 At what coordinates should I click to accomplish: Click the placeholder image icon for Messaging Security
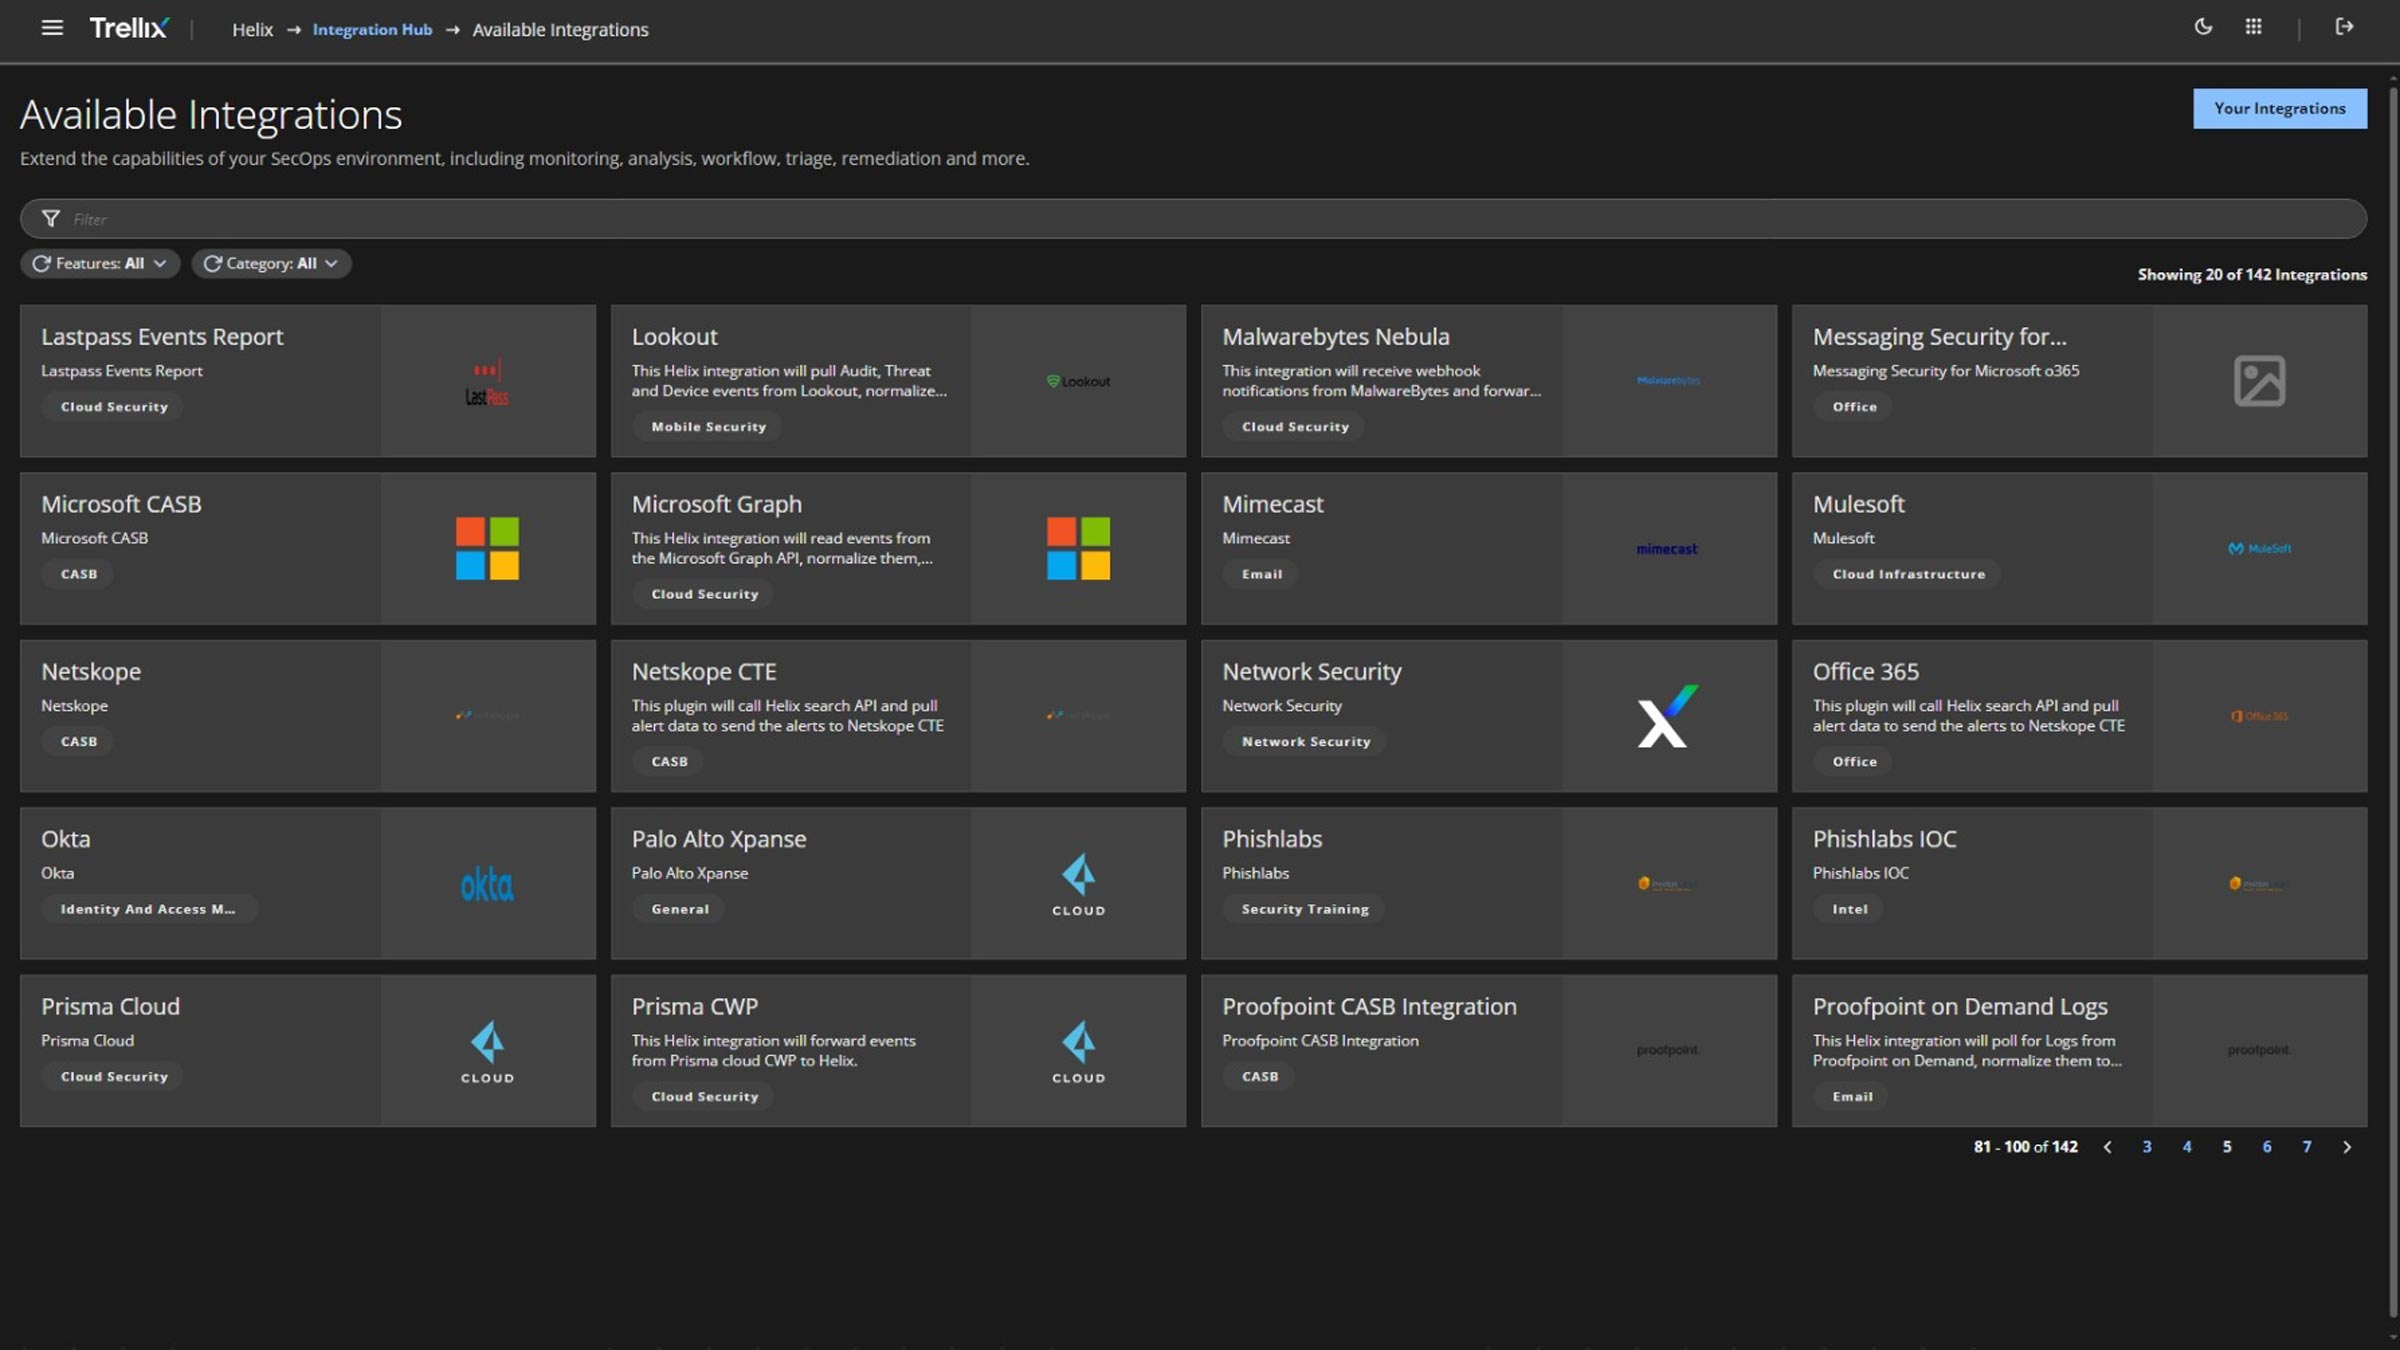coord(2259,381)
